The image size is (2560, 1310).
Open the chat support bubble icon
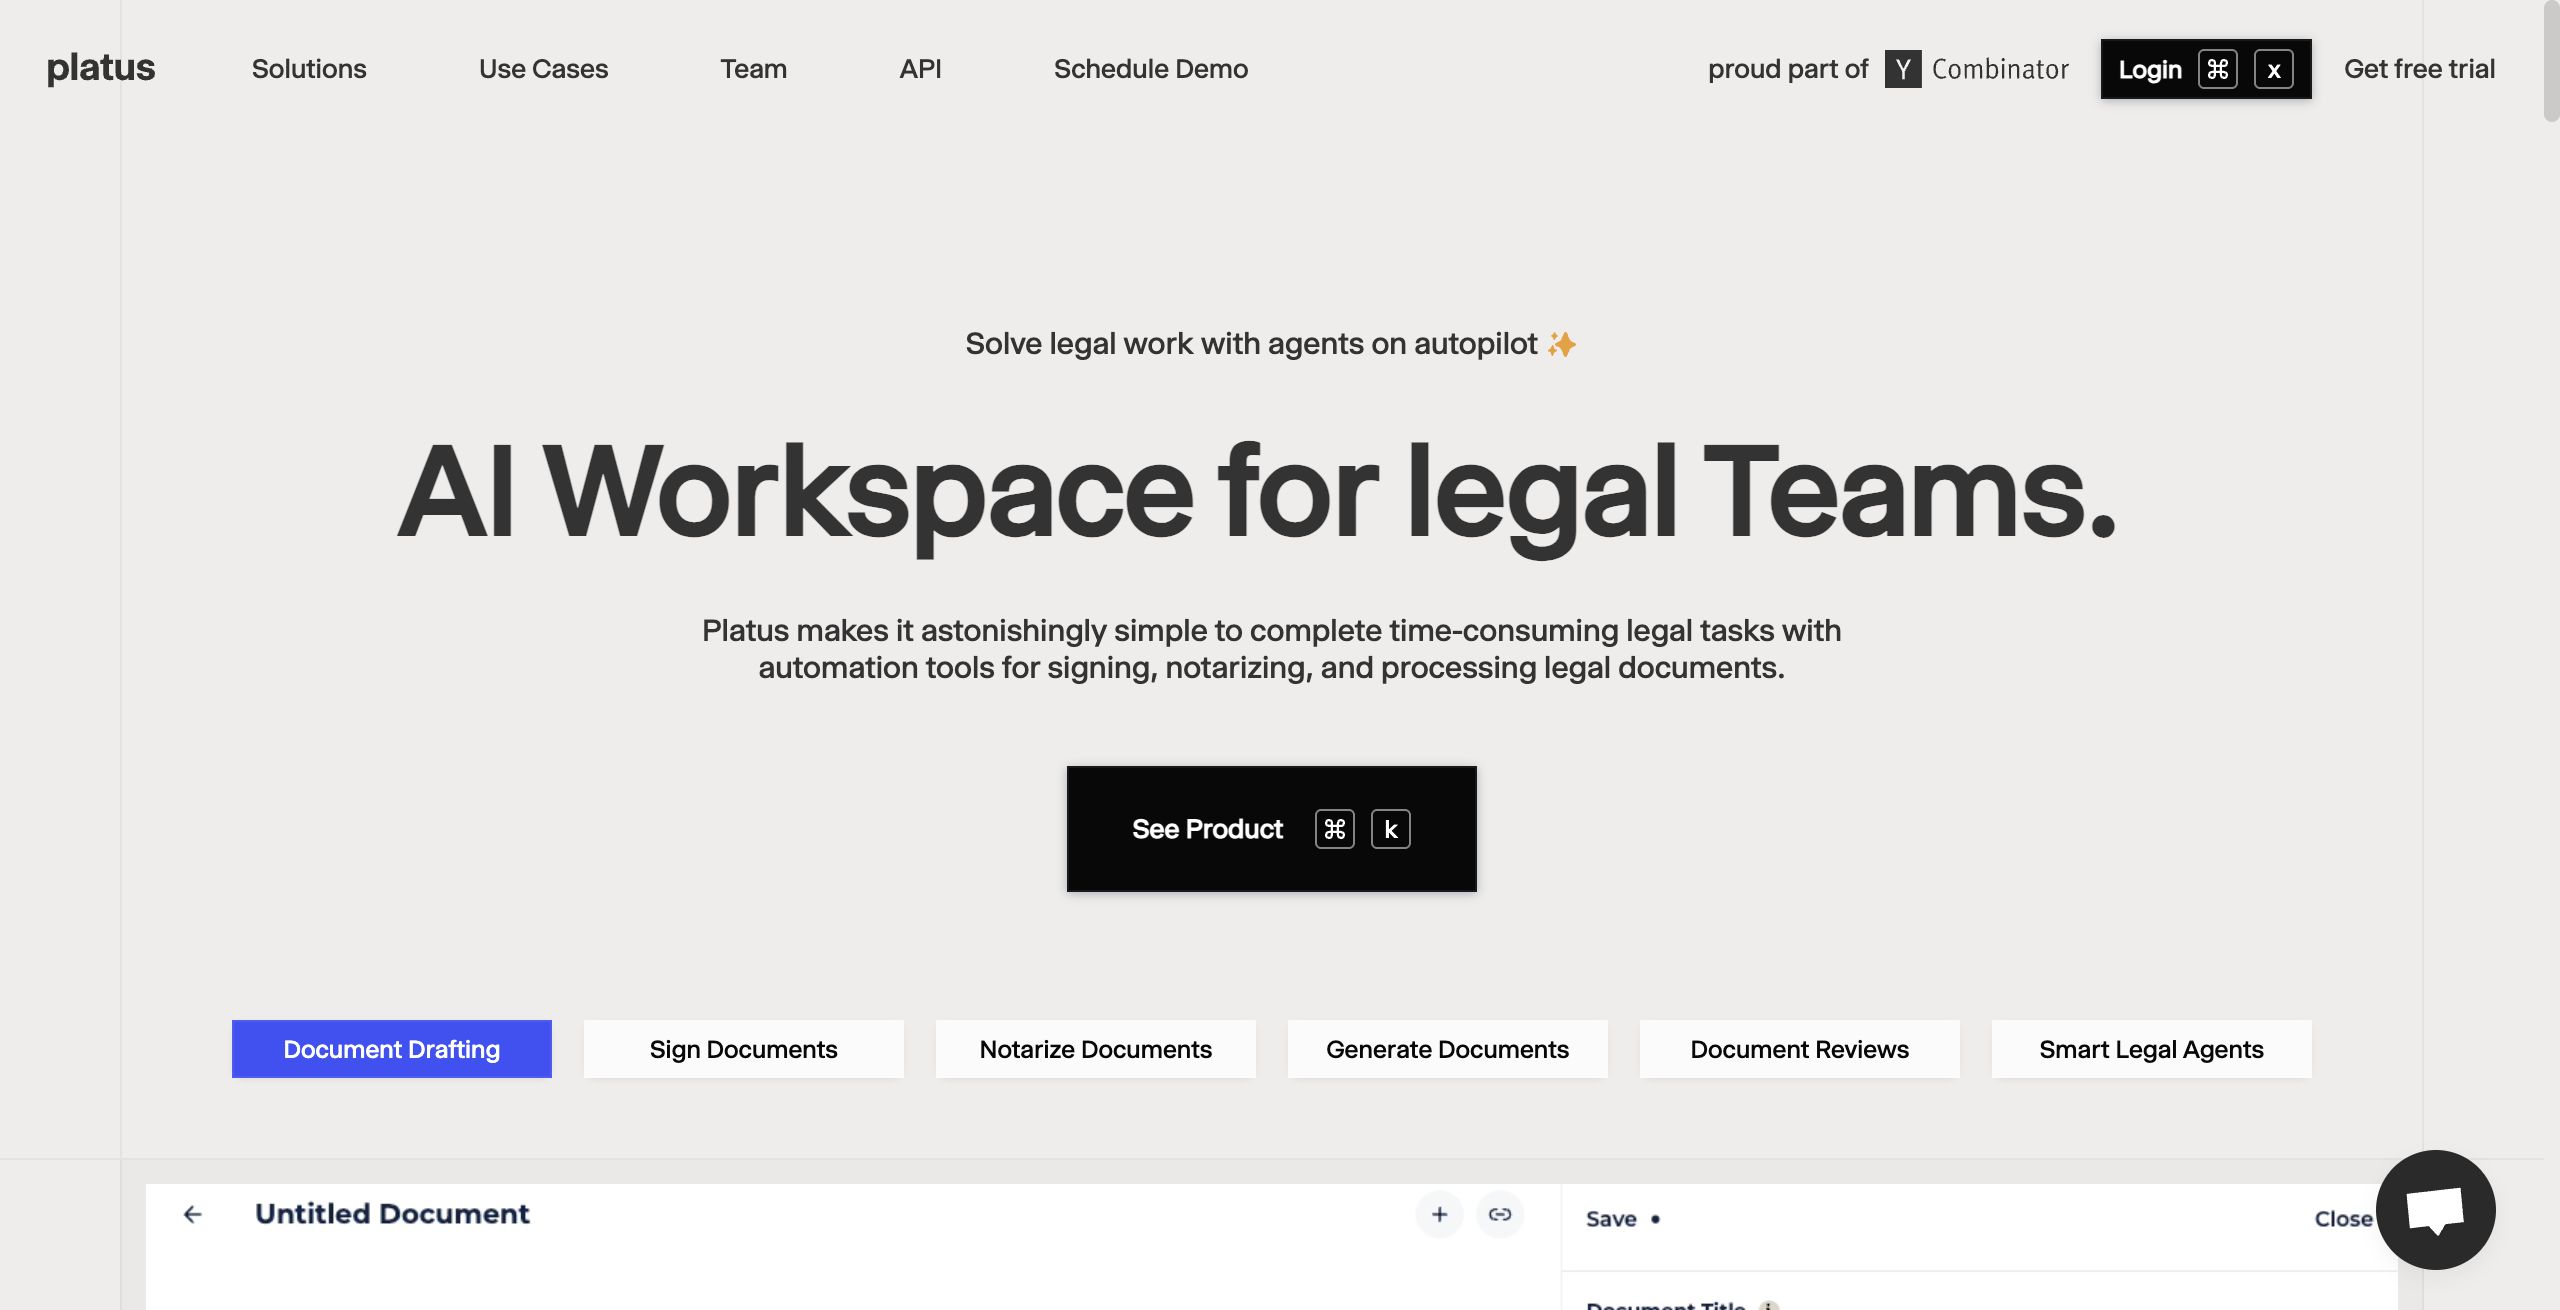[x=2435, y=1209]
